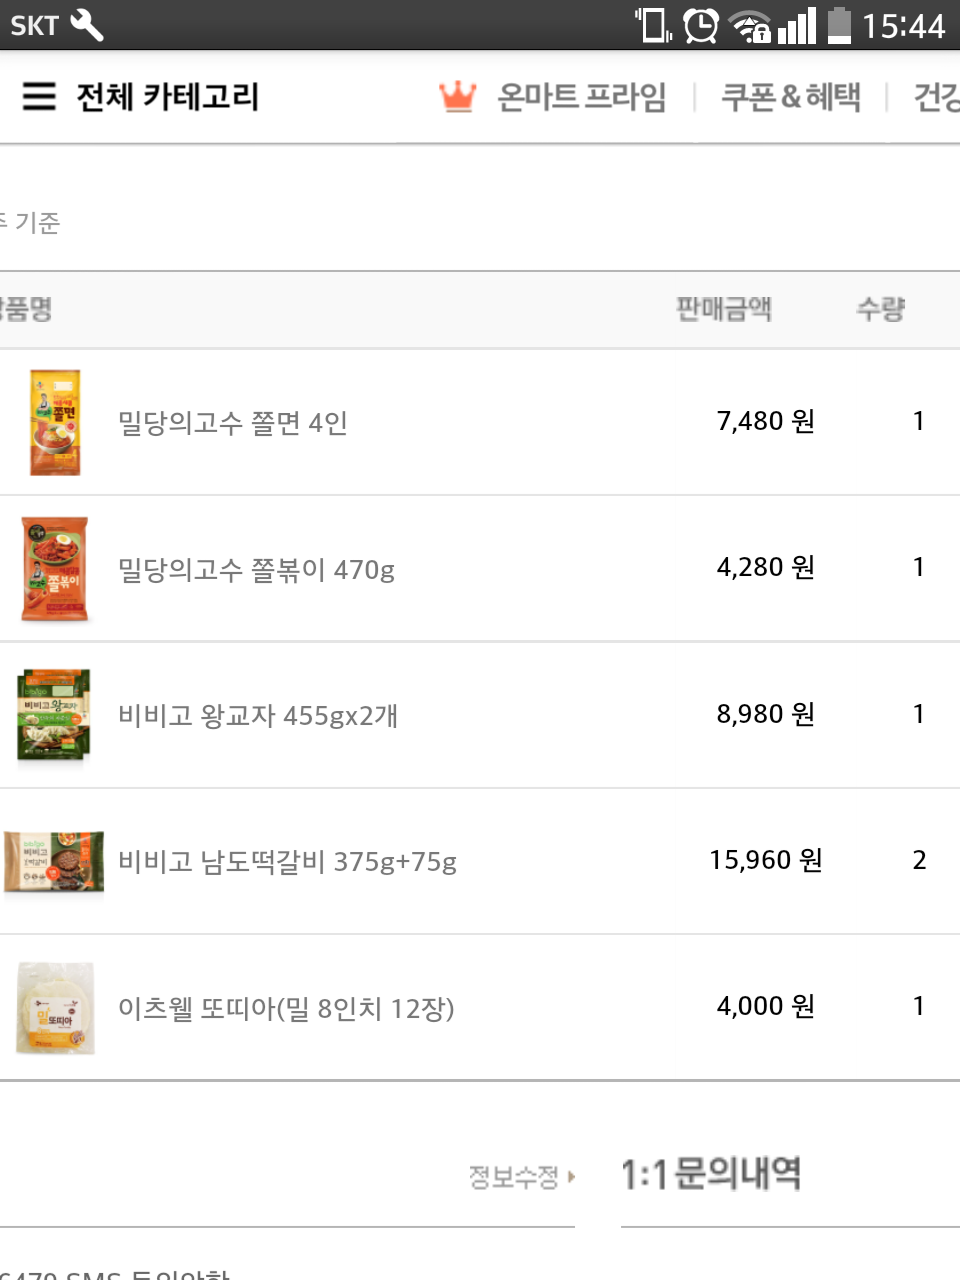Click 이츠웰 또띠아 product name

pos(286,1008)
